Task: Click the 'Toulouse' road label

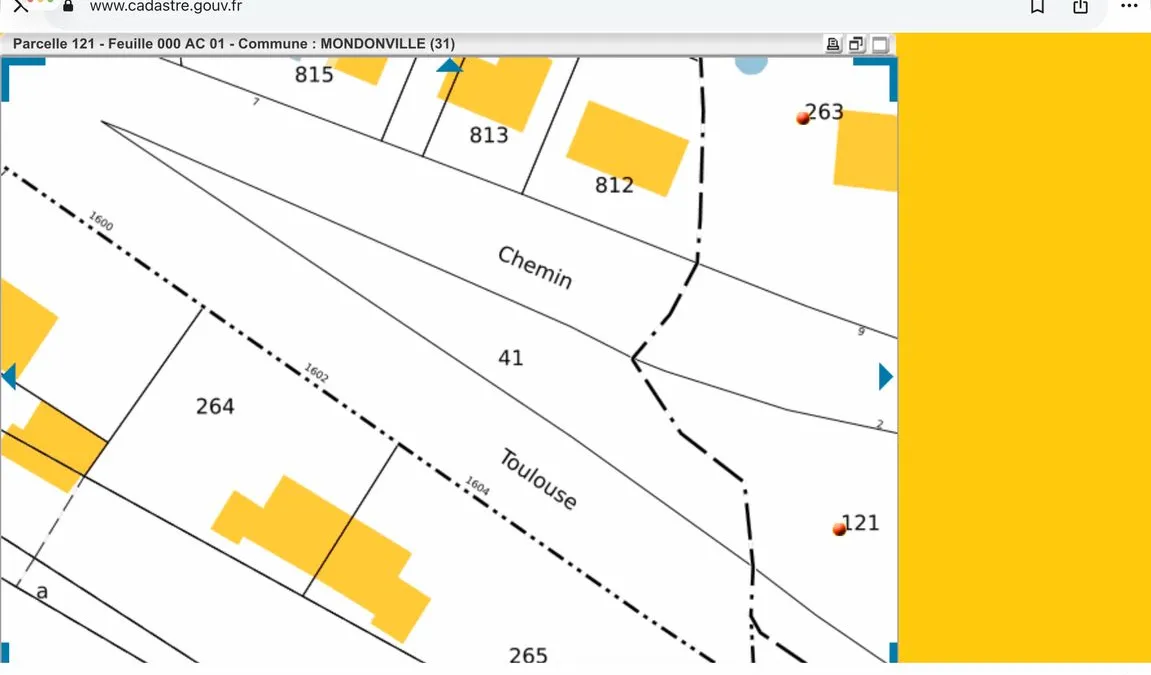Action: pyautogui.click(x=538, y=479)
